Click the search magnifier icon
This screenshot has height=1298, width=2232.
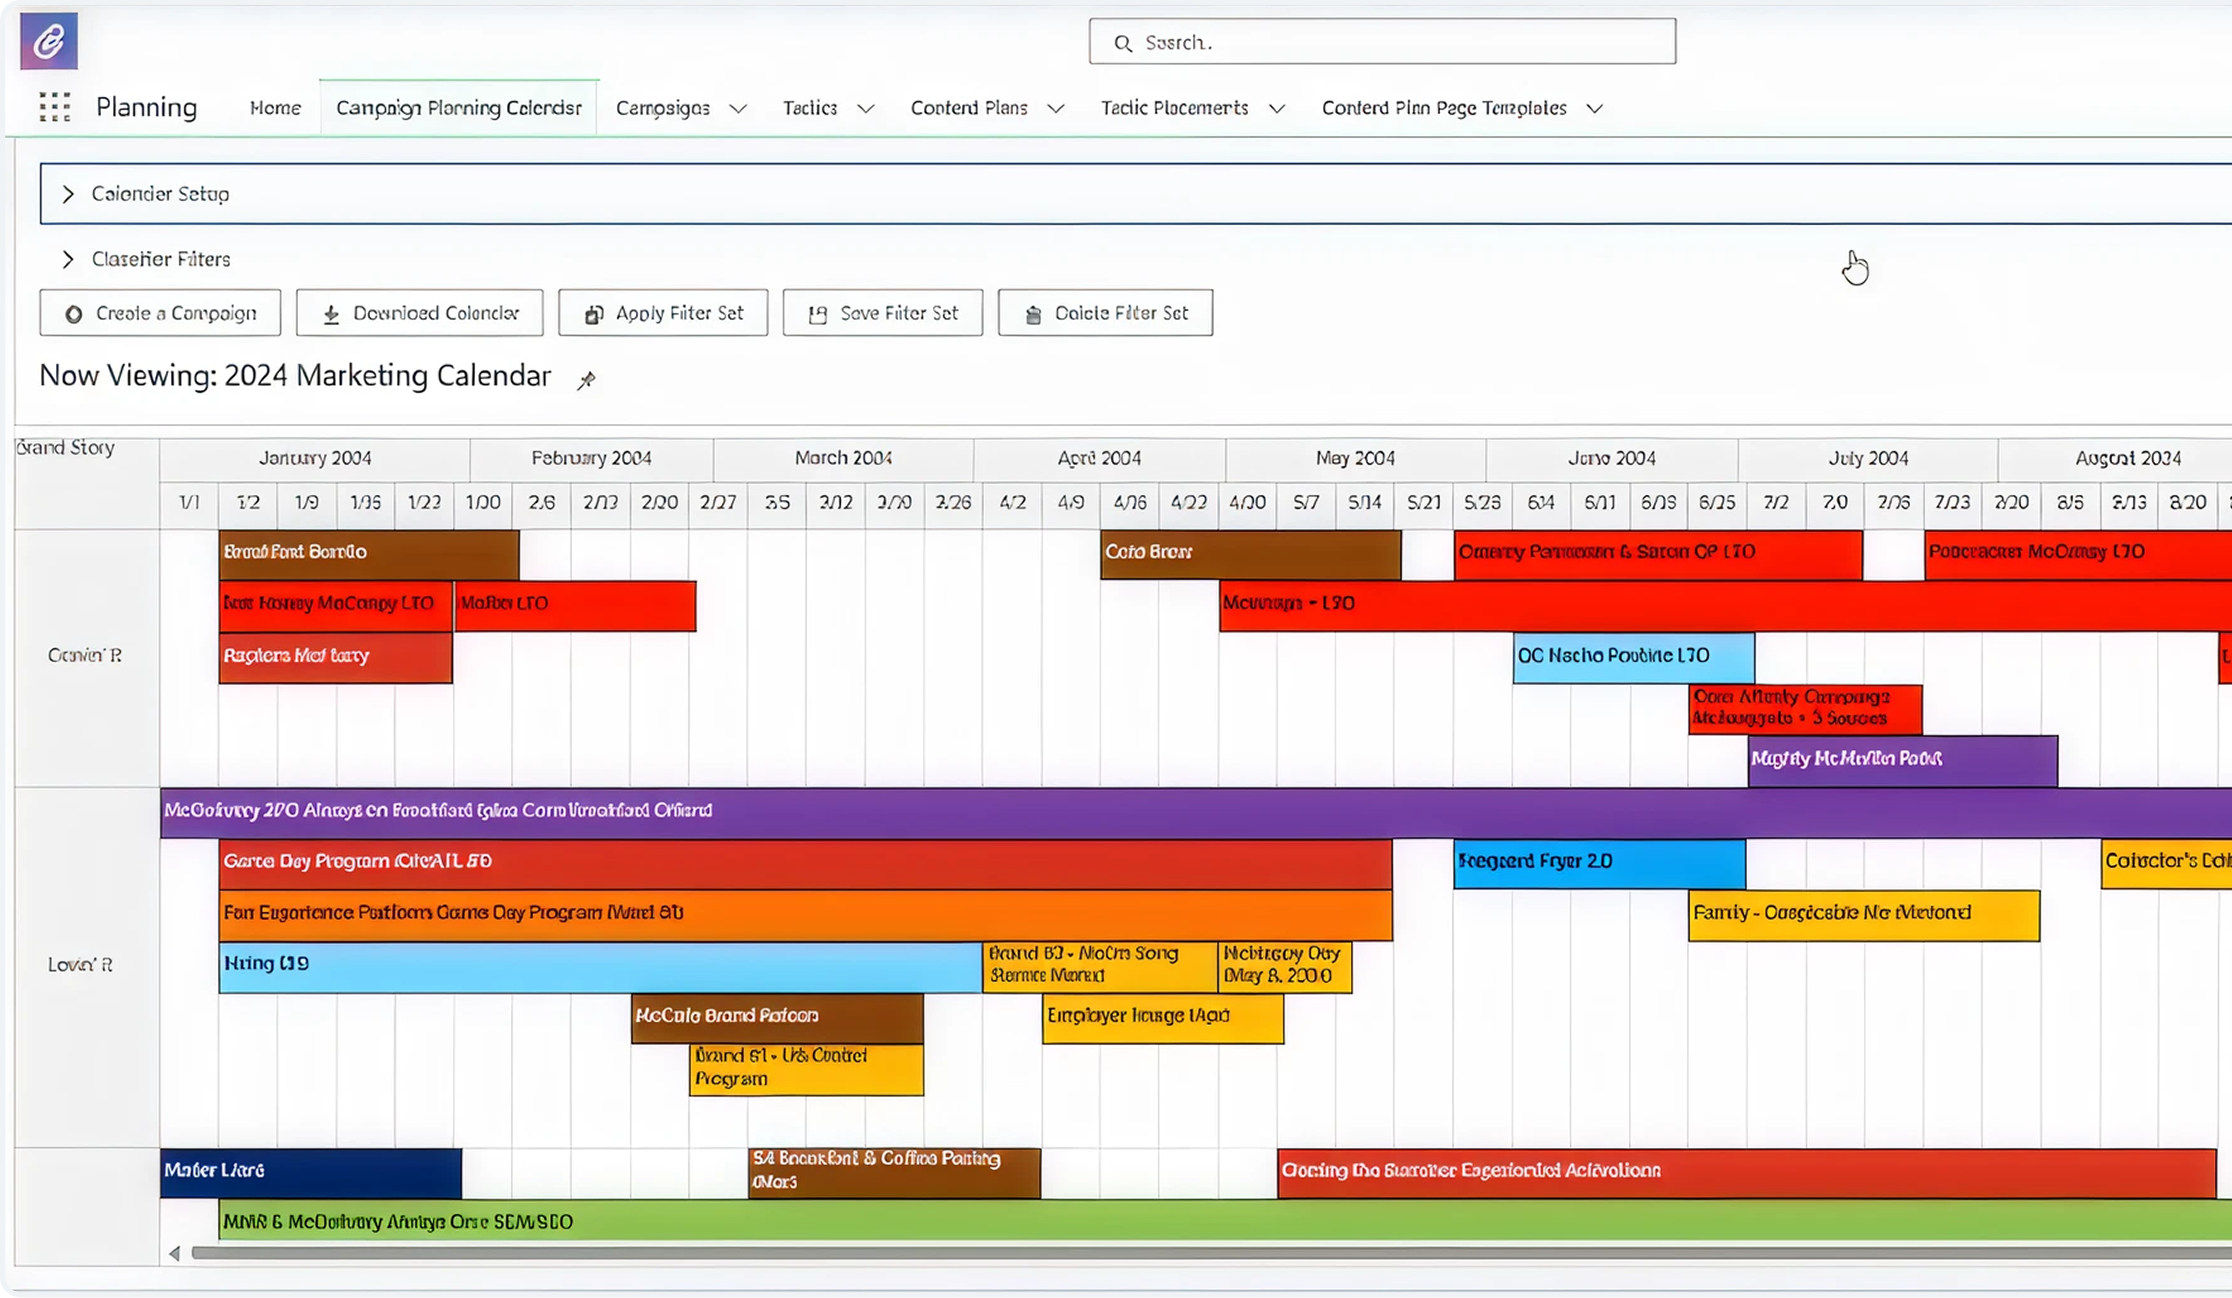tap(1123, 43)
